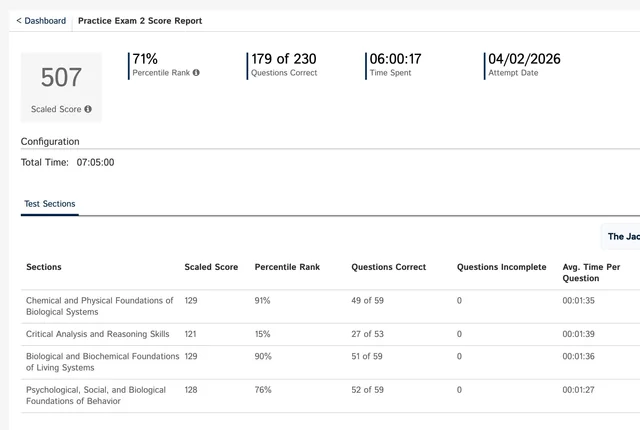Click the Scaled Score column header
This screenshot has width=640, height=430.
point(211,267)
